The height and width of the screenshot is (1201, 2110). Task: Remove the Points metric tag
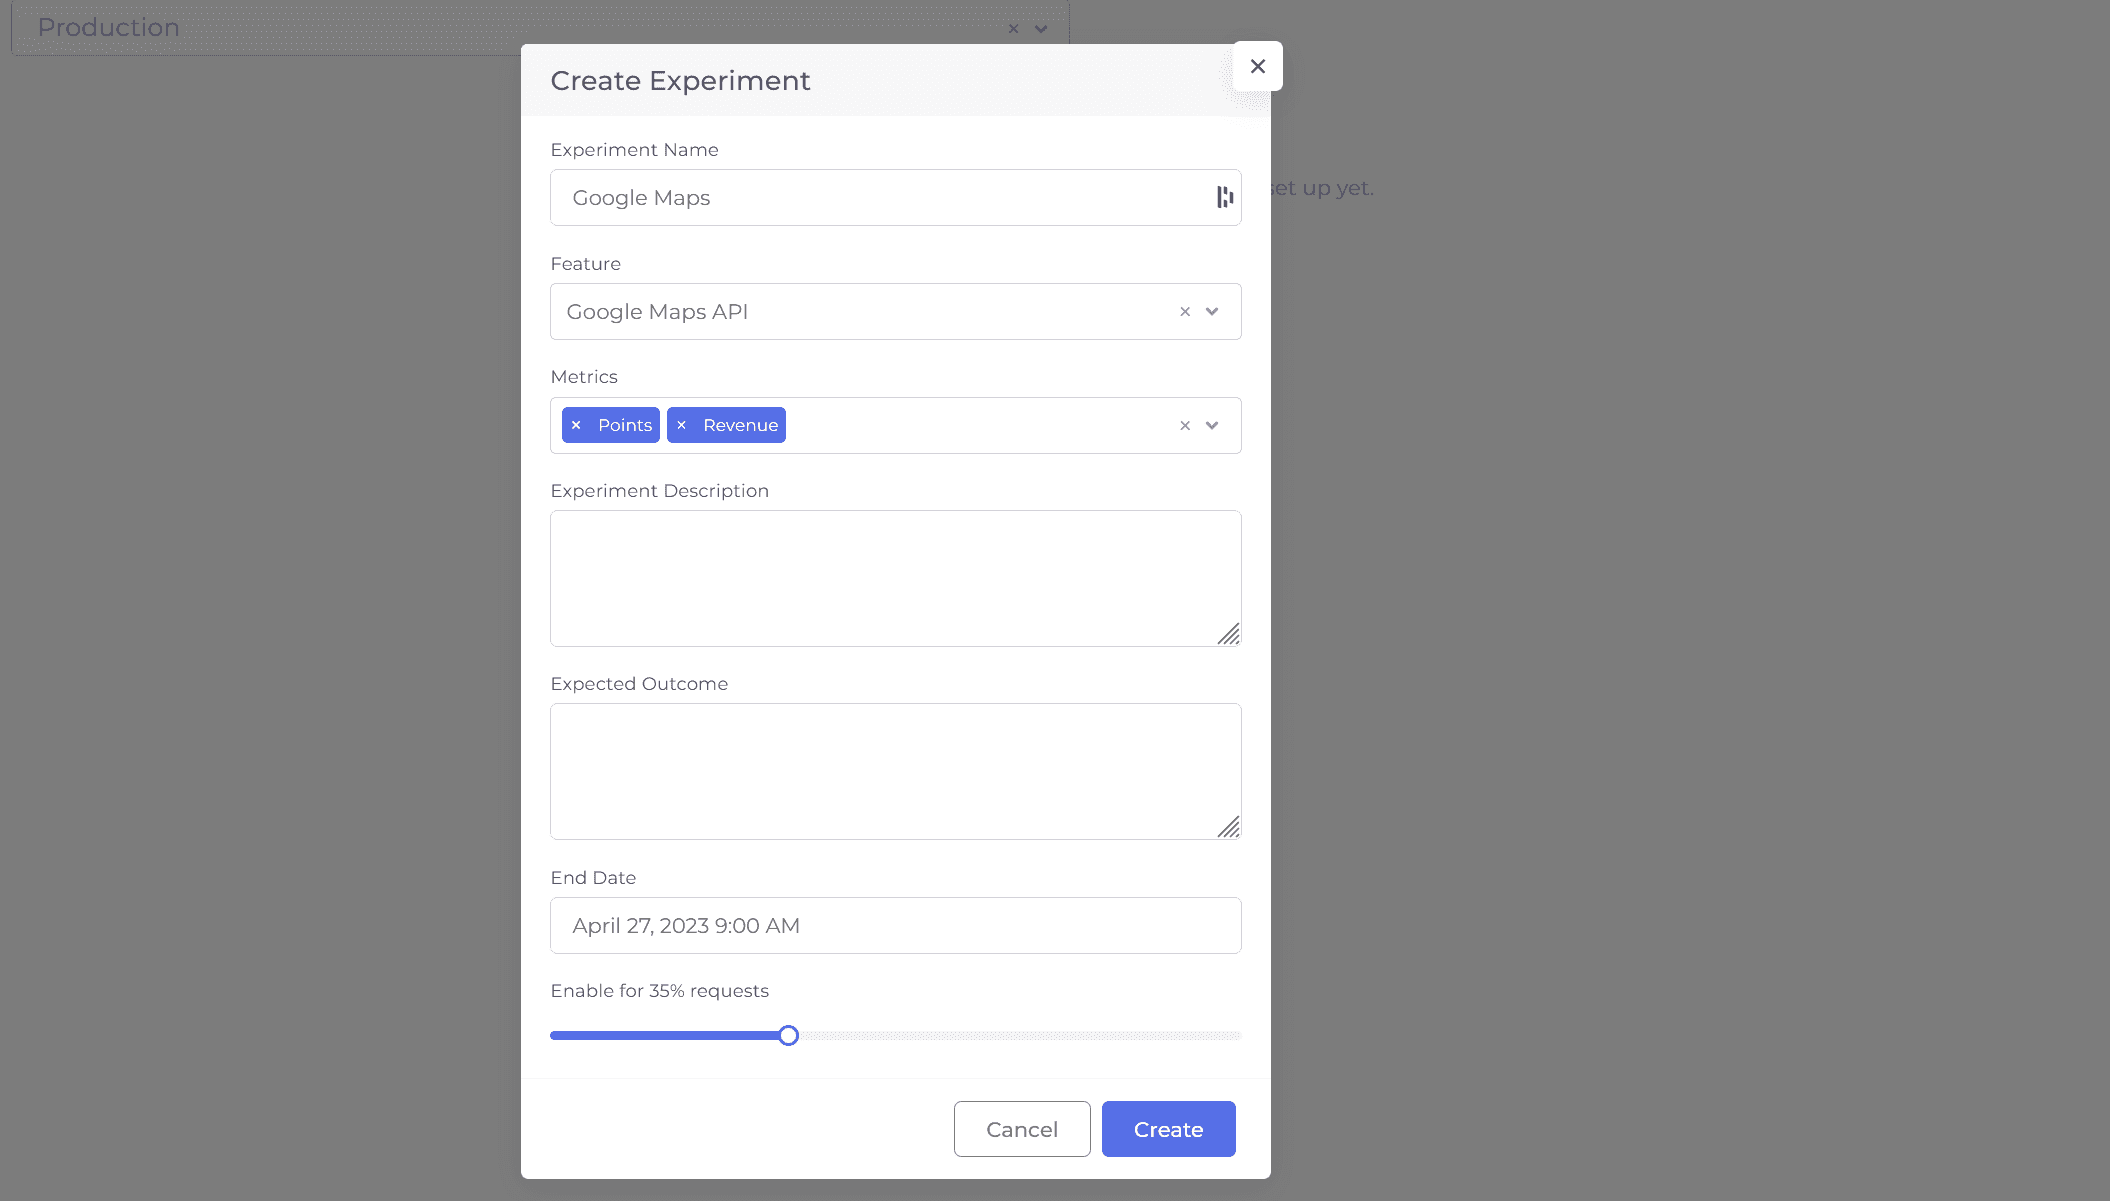point(576,425)
